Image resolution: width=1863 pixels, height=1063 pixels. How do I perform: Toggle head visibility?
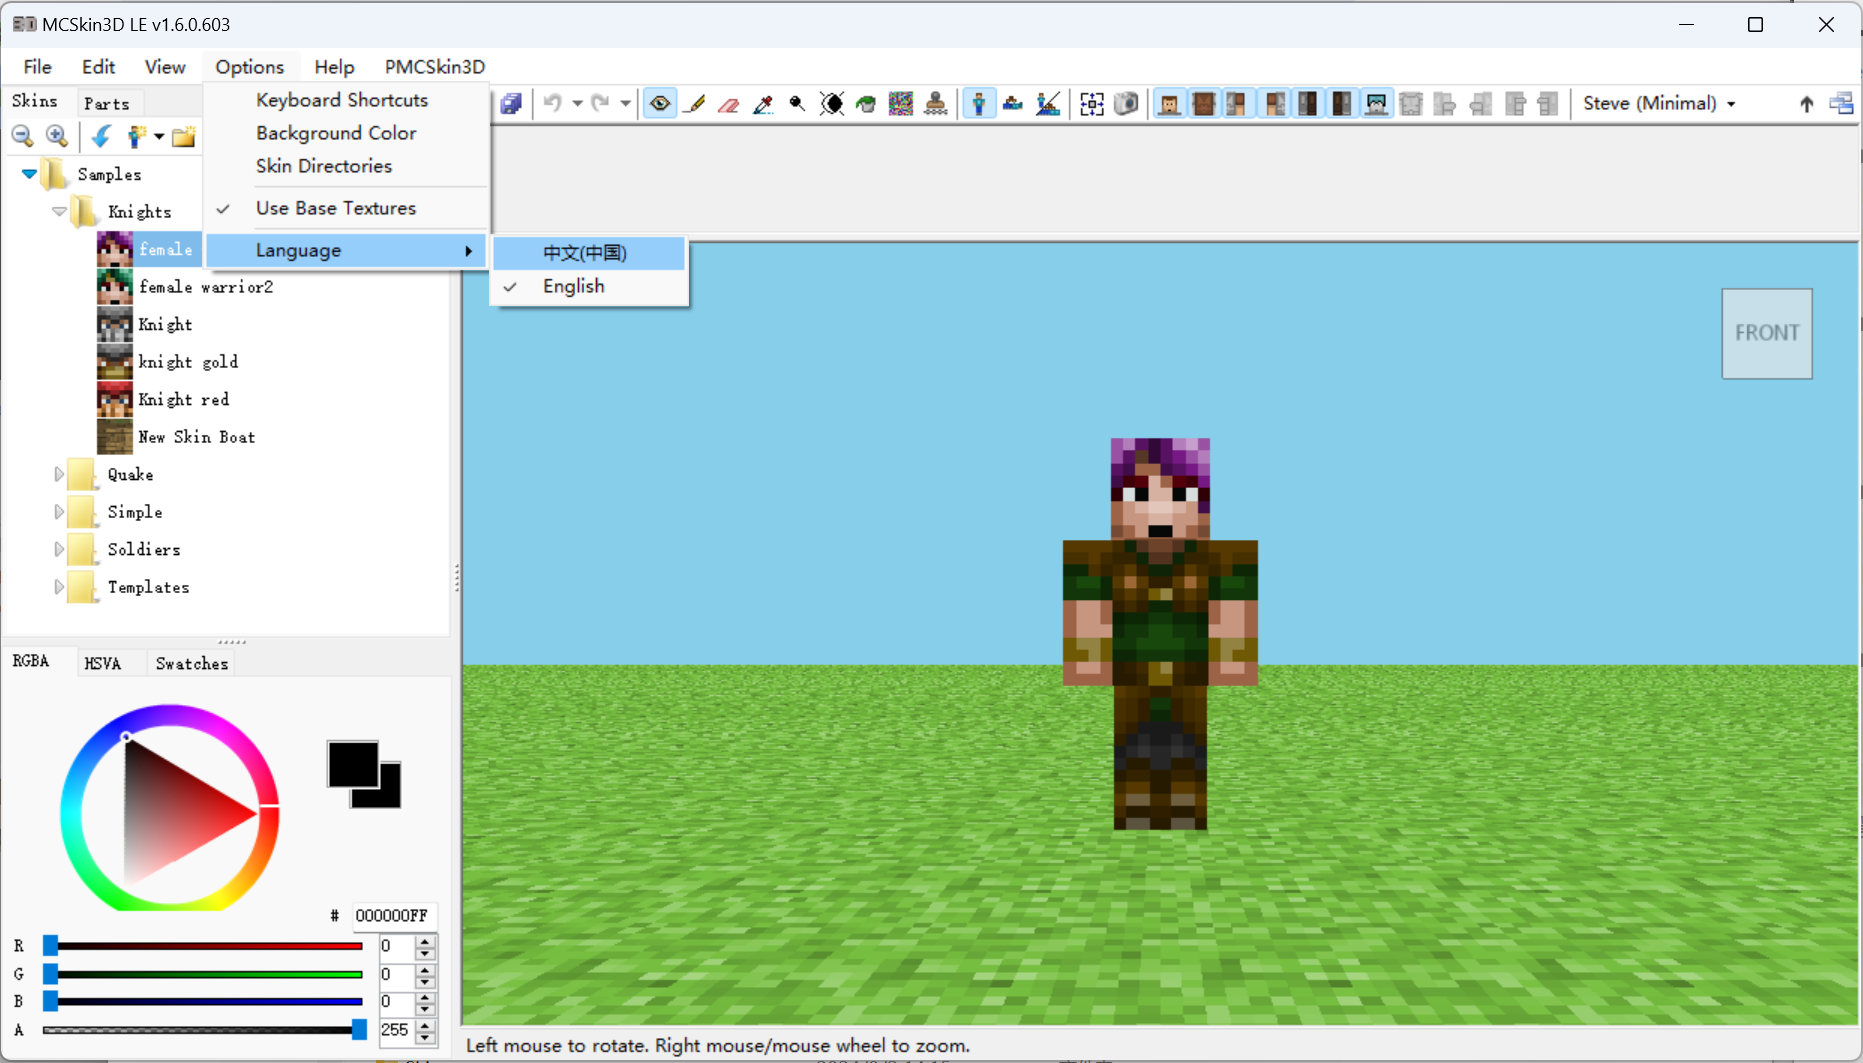[1169, 104]
